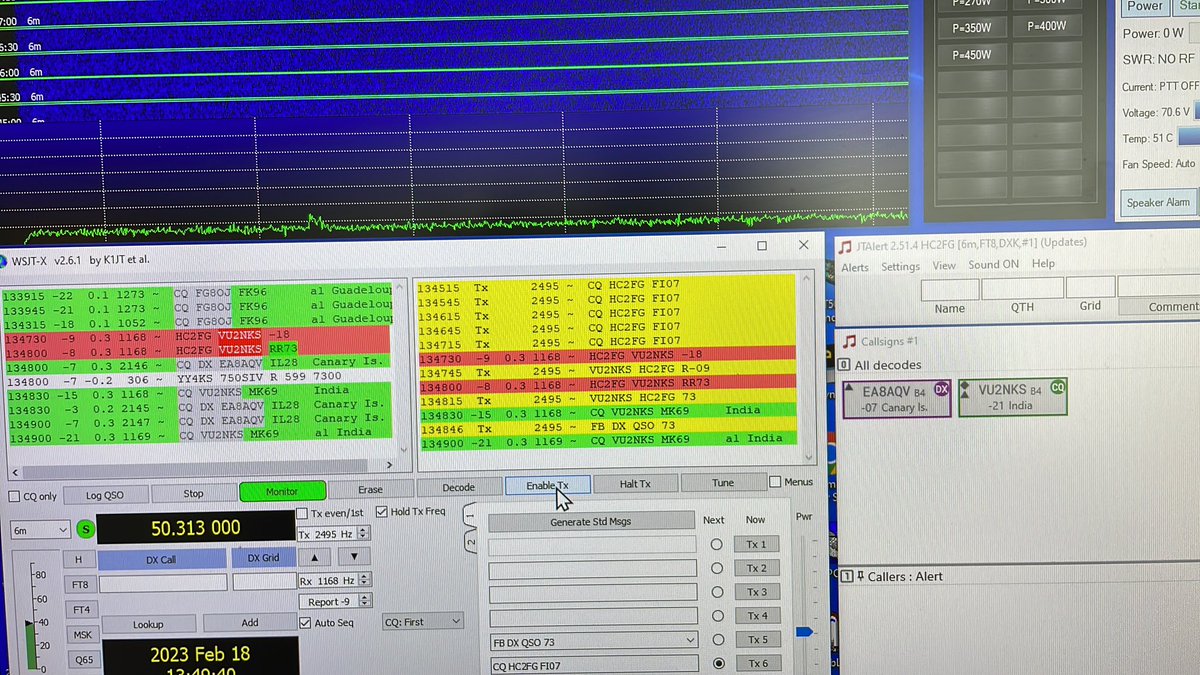
Task: Click the DX Call input field
Action: 163,583
